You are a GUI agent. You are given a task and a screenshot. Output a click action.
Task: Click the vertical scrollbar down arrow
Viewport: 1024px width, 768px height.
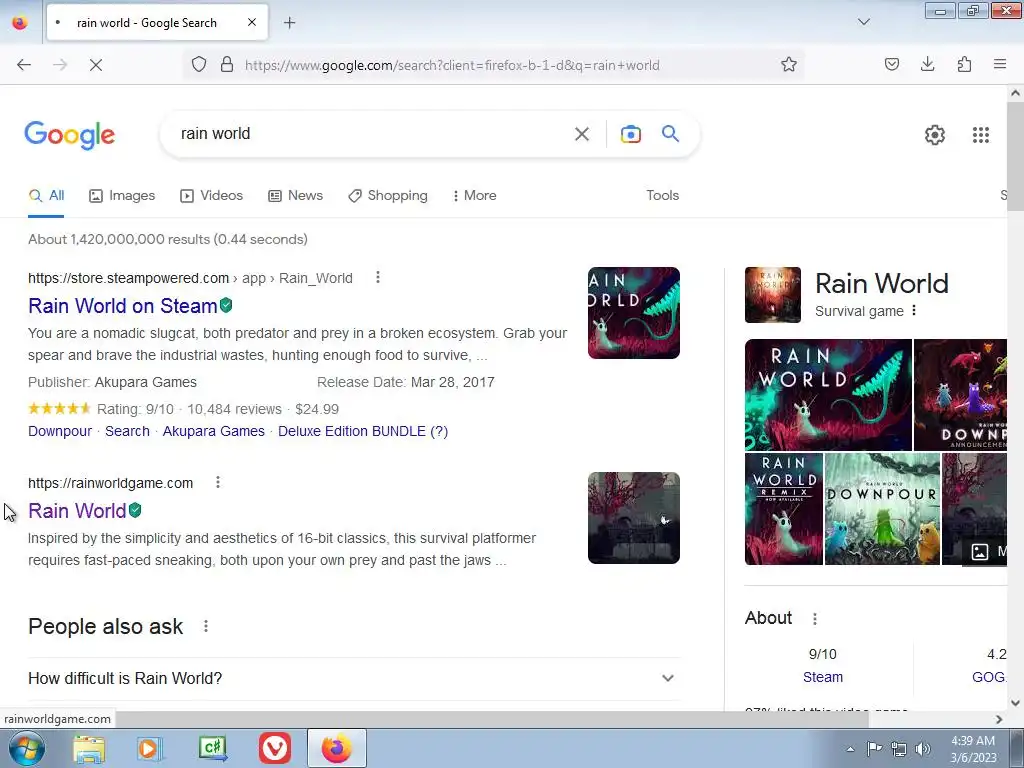1016,703
